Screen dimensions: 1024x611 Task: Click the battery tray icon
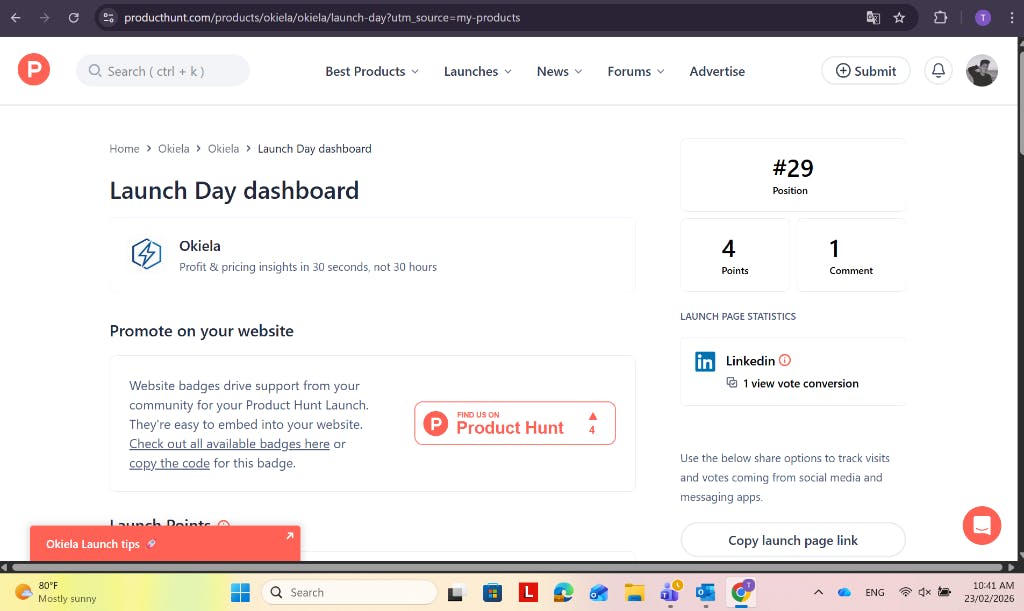click(x=944, y=592)
